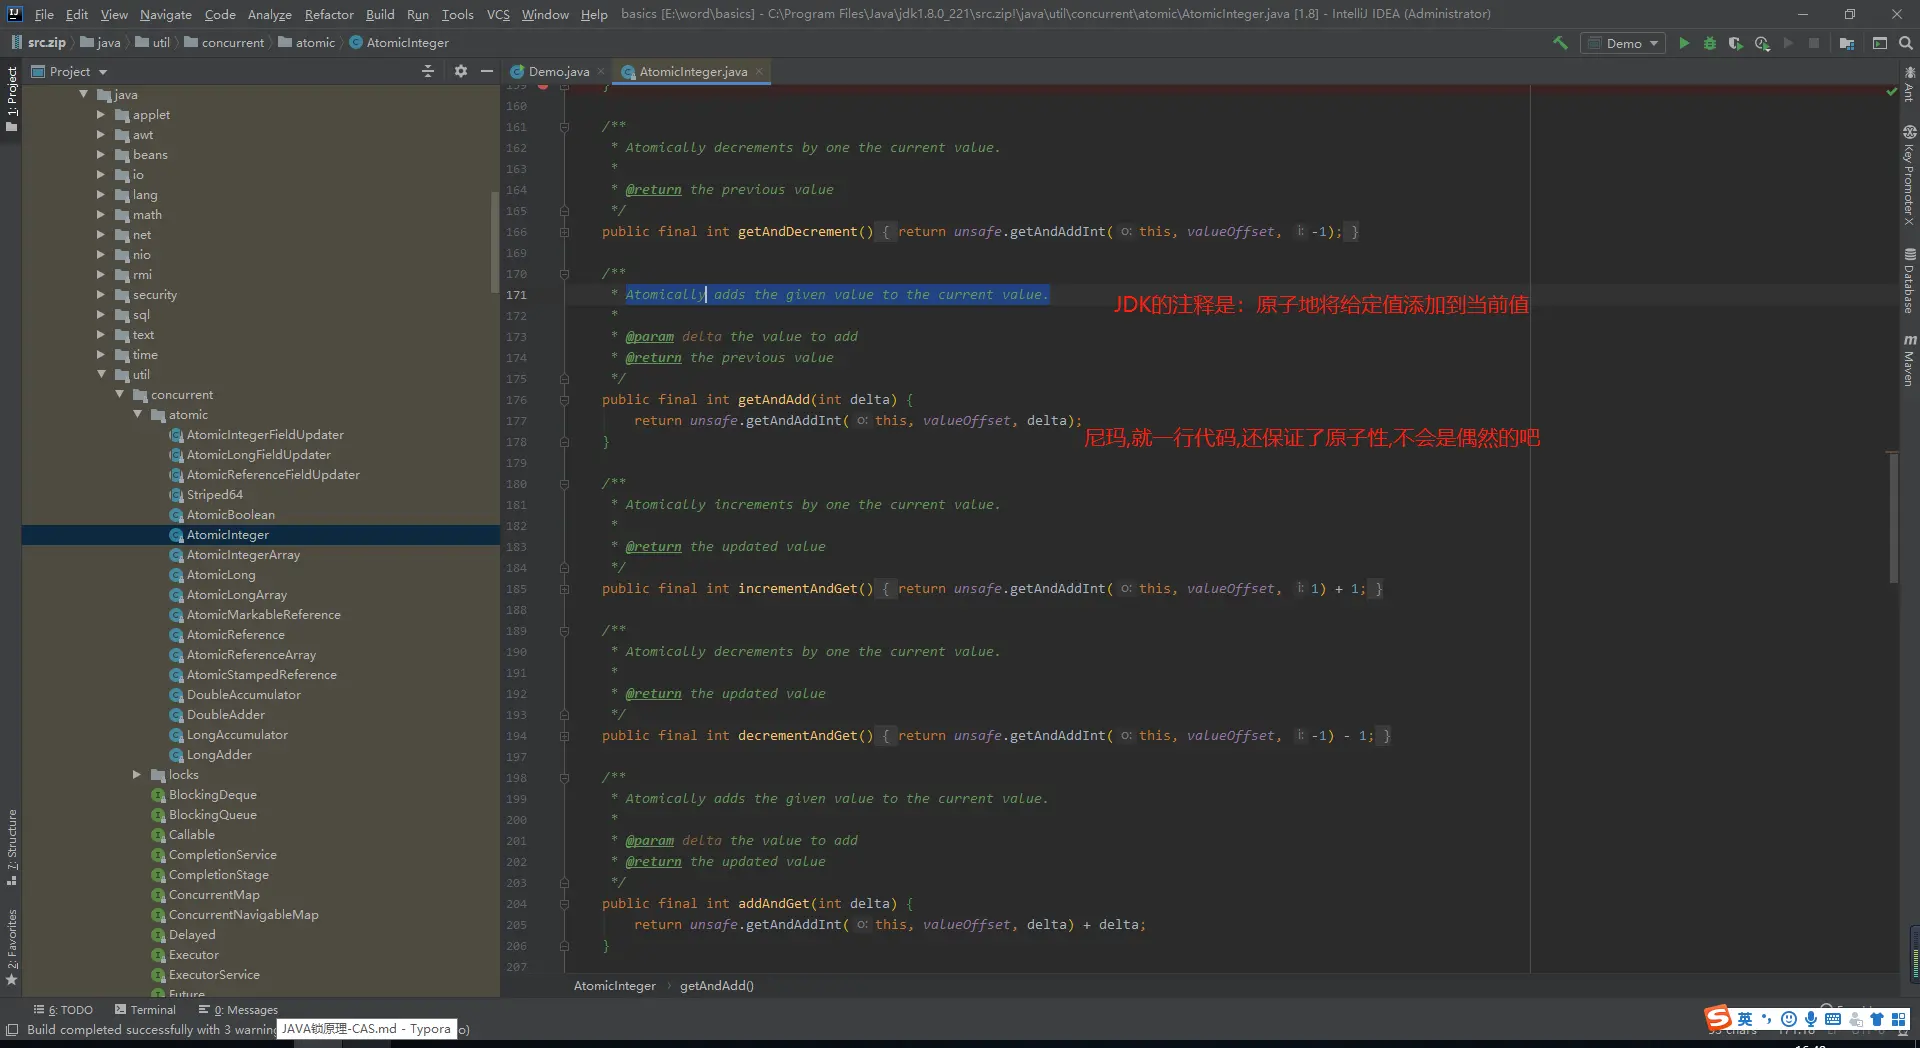The height and width of the screenshot is (1048, 1920).
Task: Collapse the atomic package
Action: (x=137, y=414)
